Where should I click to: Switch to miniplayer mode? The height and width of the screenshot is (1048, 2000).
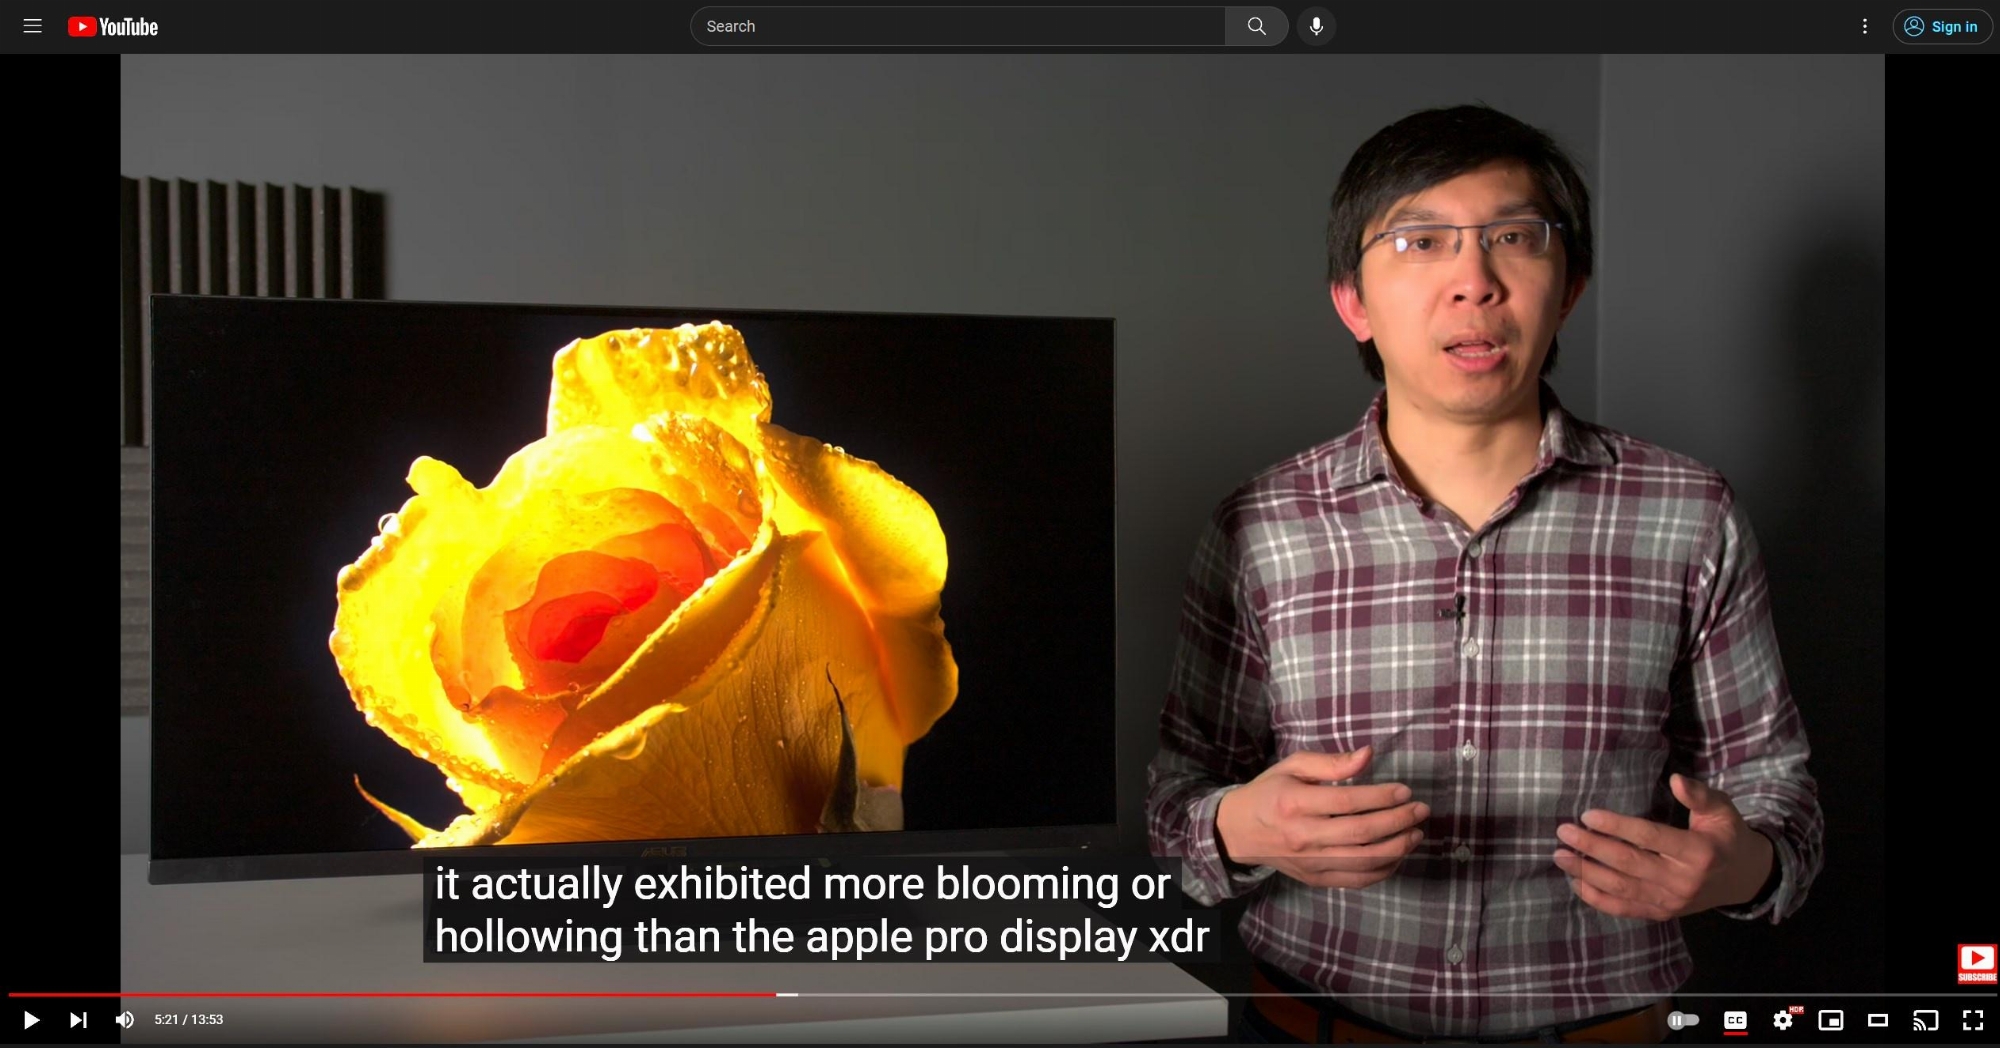click(x=1830, y=1020)
